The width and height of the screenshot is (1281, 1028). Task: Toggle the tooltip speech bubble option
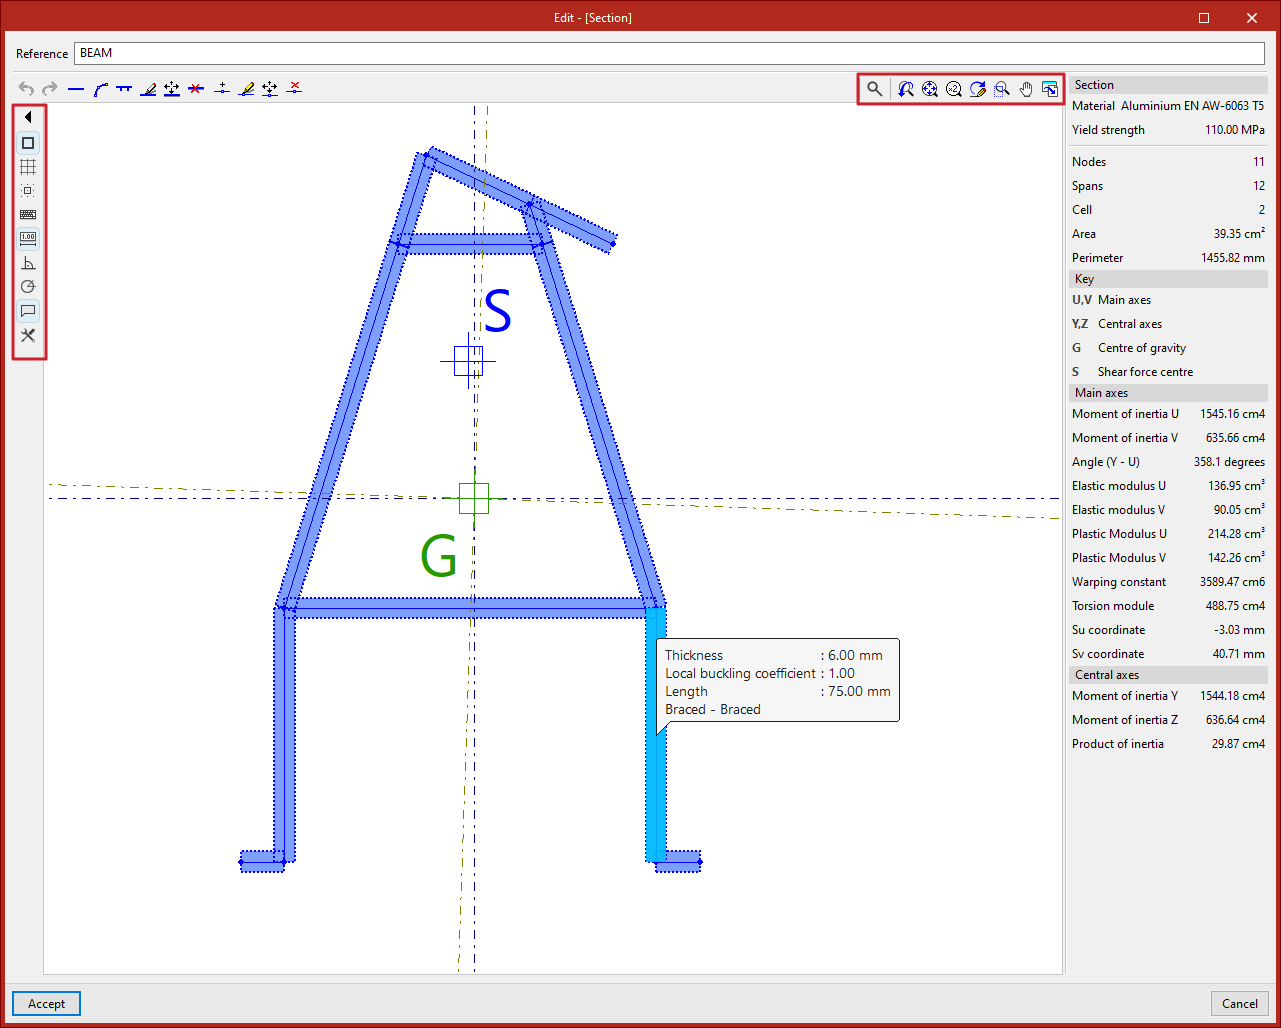click(x=28, y=311)
